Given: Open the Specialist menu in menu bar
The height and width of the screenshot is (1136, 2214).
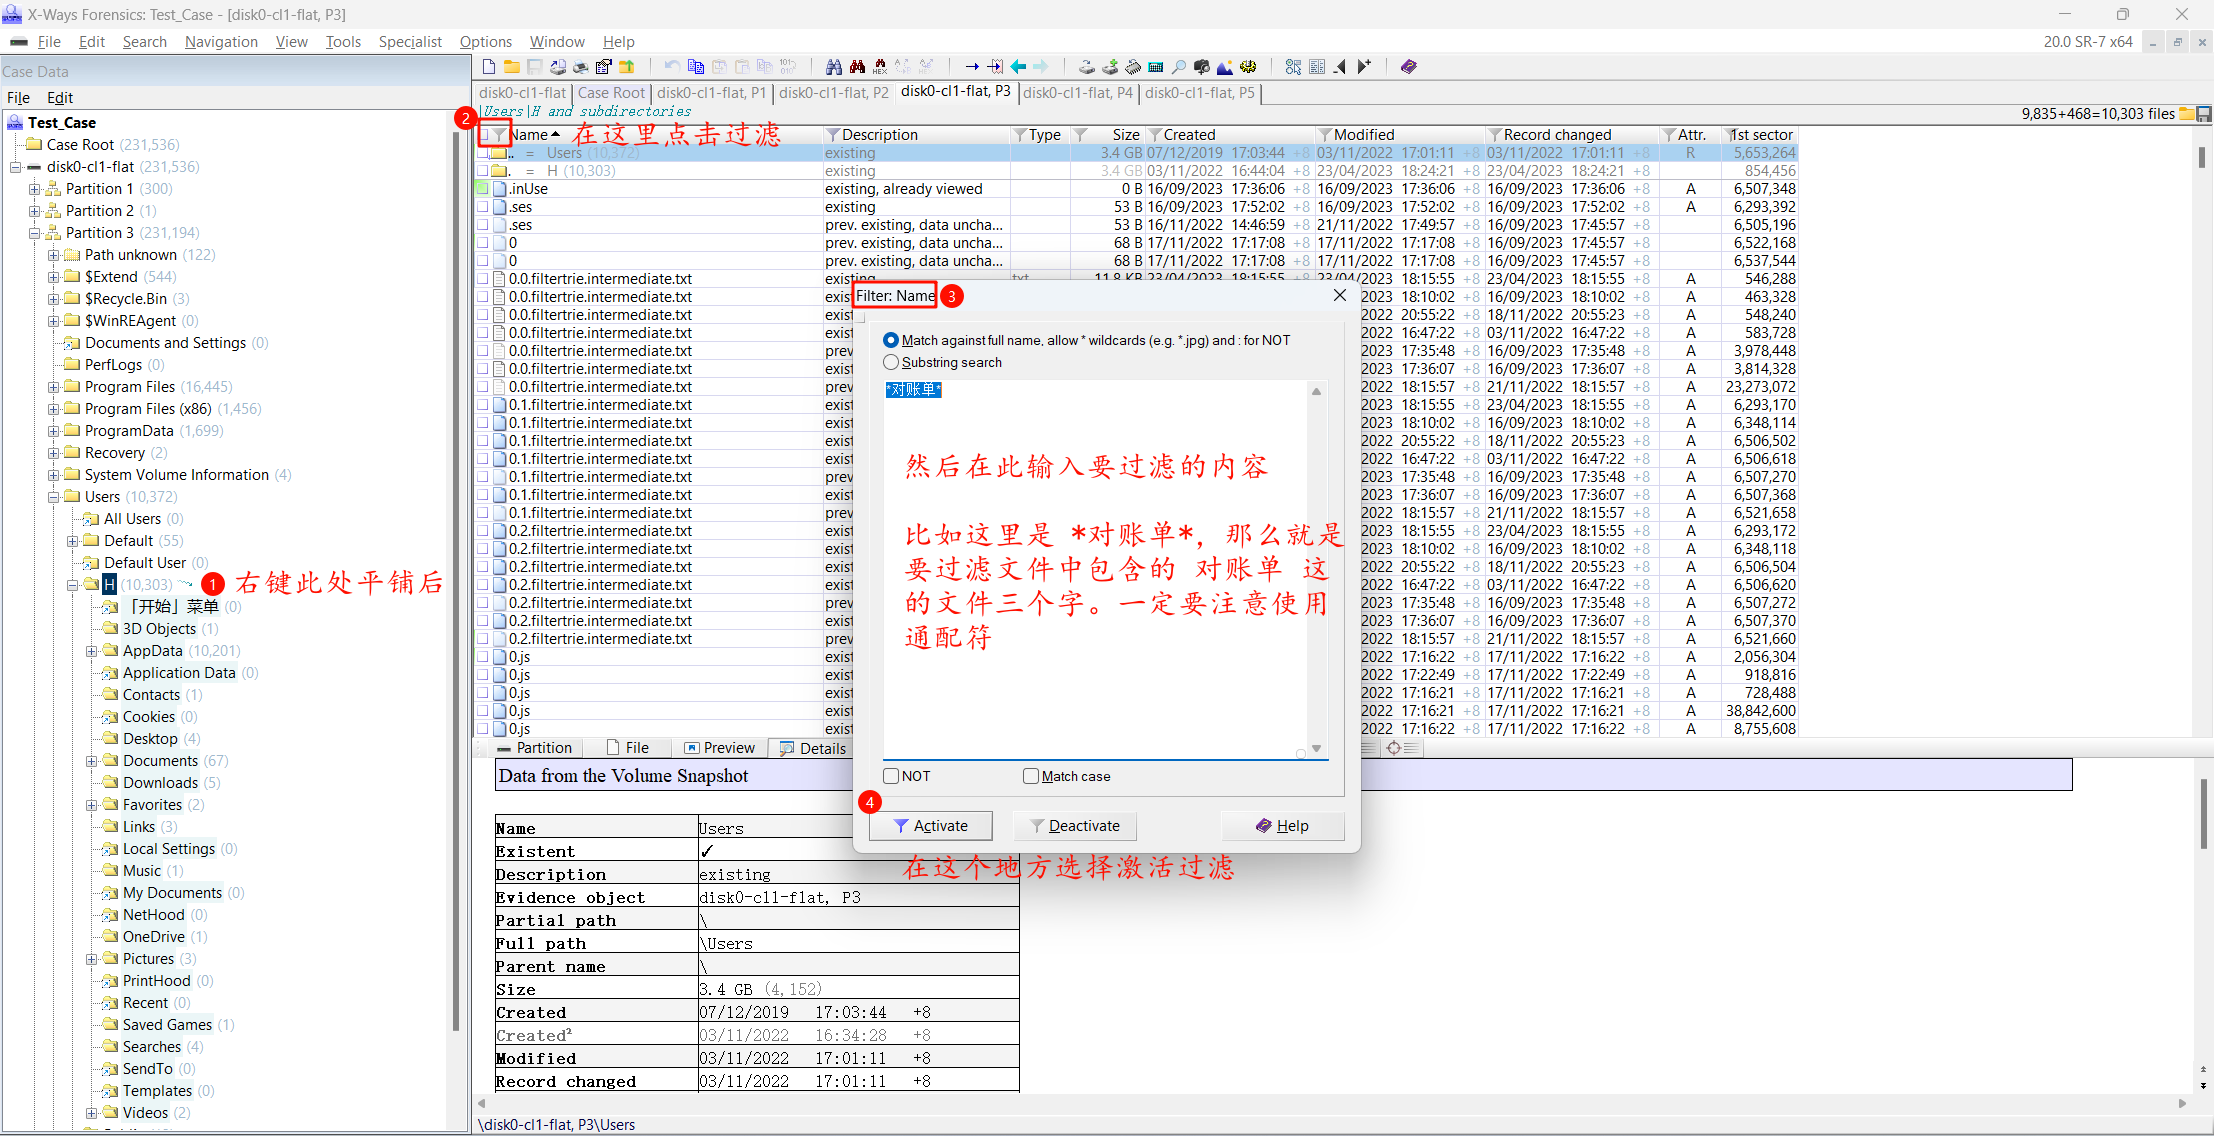Looking at the screenshot, I should [409, 41].
